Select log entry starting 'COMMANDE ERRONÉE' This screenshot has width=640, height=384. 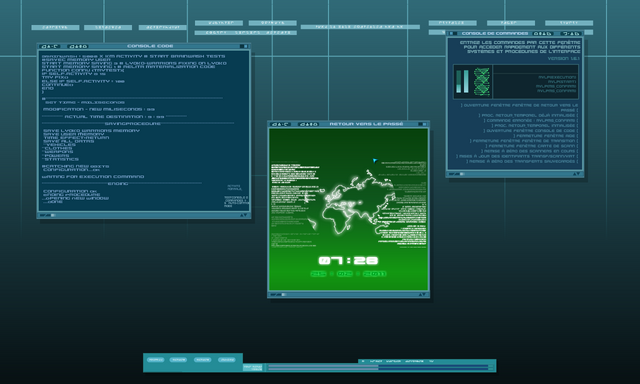point(531,120)
